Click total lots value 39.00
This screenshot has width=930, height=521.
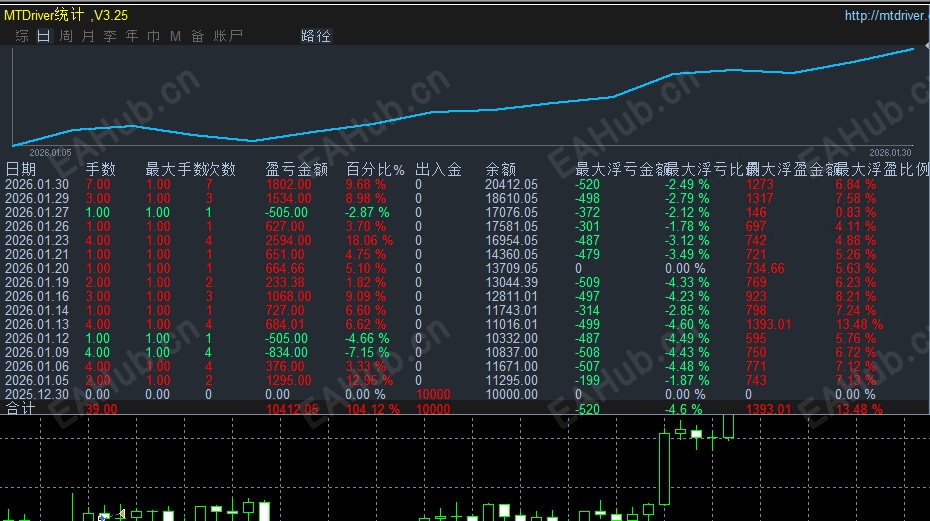tap(101, 409)
